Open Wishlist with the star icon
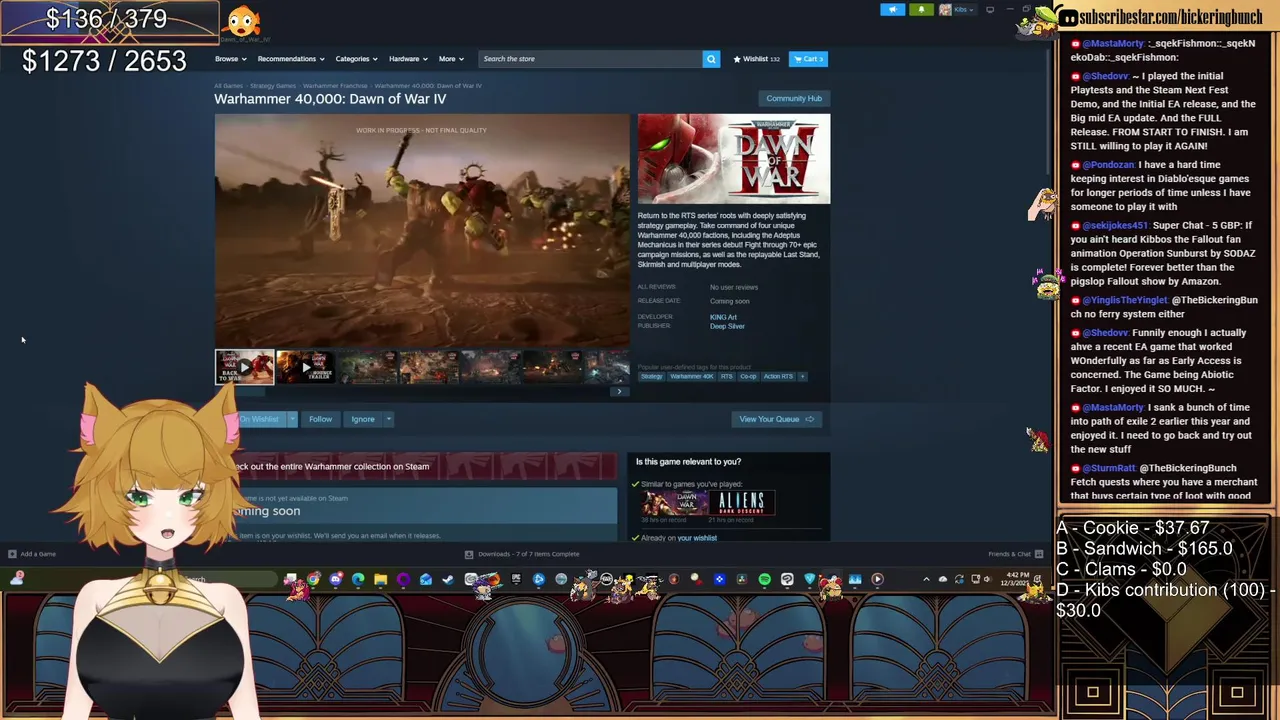This screenshot has height=720, width=1280. pos(756,59)
